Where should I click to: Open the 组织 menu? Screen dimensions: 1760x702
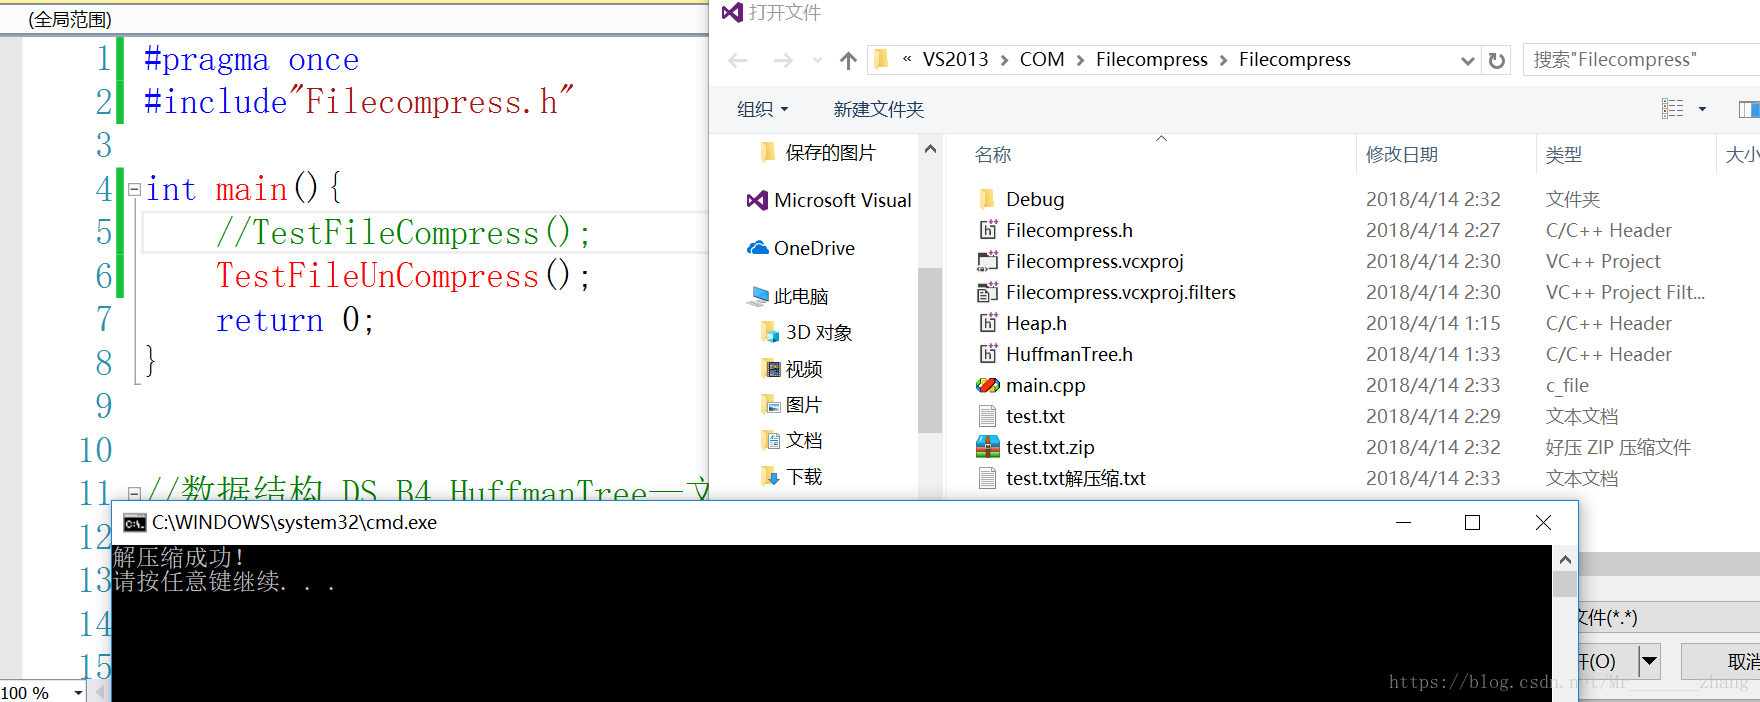[763, 109]
